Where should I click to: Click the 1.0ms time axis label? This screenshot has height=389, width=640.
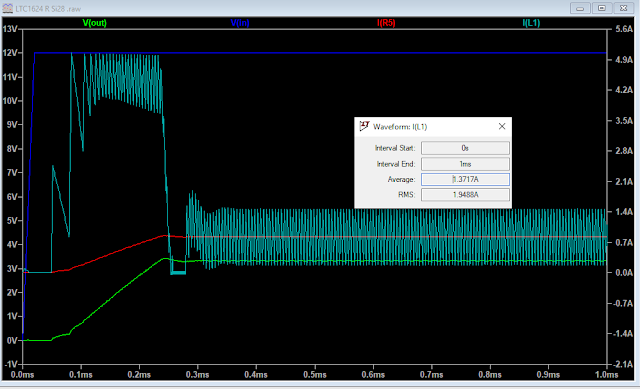pyautogui.click(x=607, y=375)
